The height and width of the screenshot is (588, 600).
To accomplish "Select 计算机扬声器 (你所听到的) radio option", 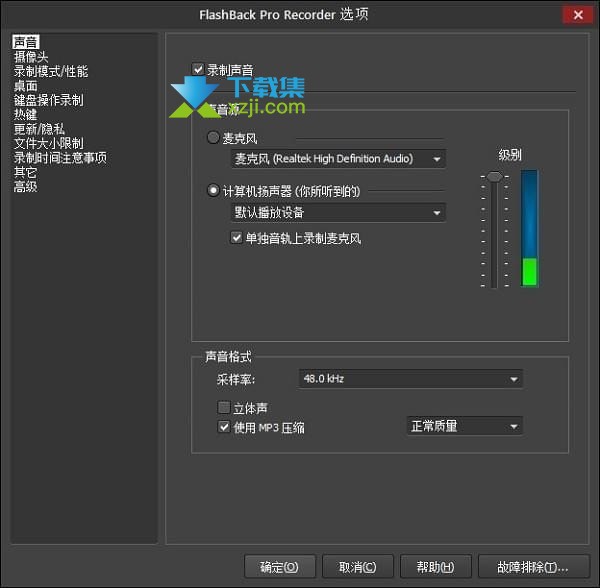I will [x=213, y=190].
